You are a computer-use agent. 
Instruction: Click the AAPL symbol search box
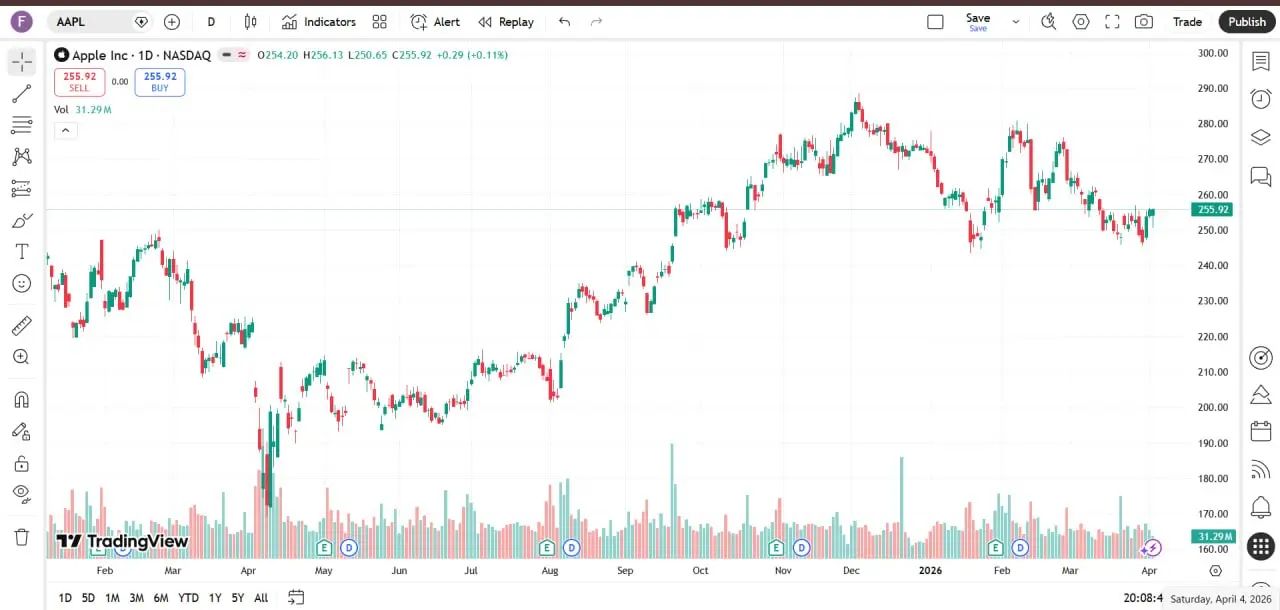(100, 21)
